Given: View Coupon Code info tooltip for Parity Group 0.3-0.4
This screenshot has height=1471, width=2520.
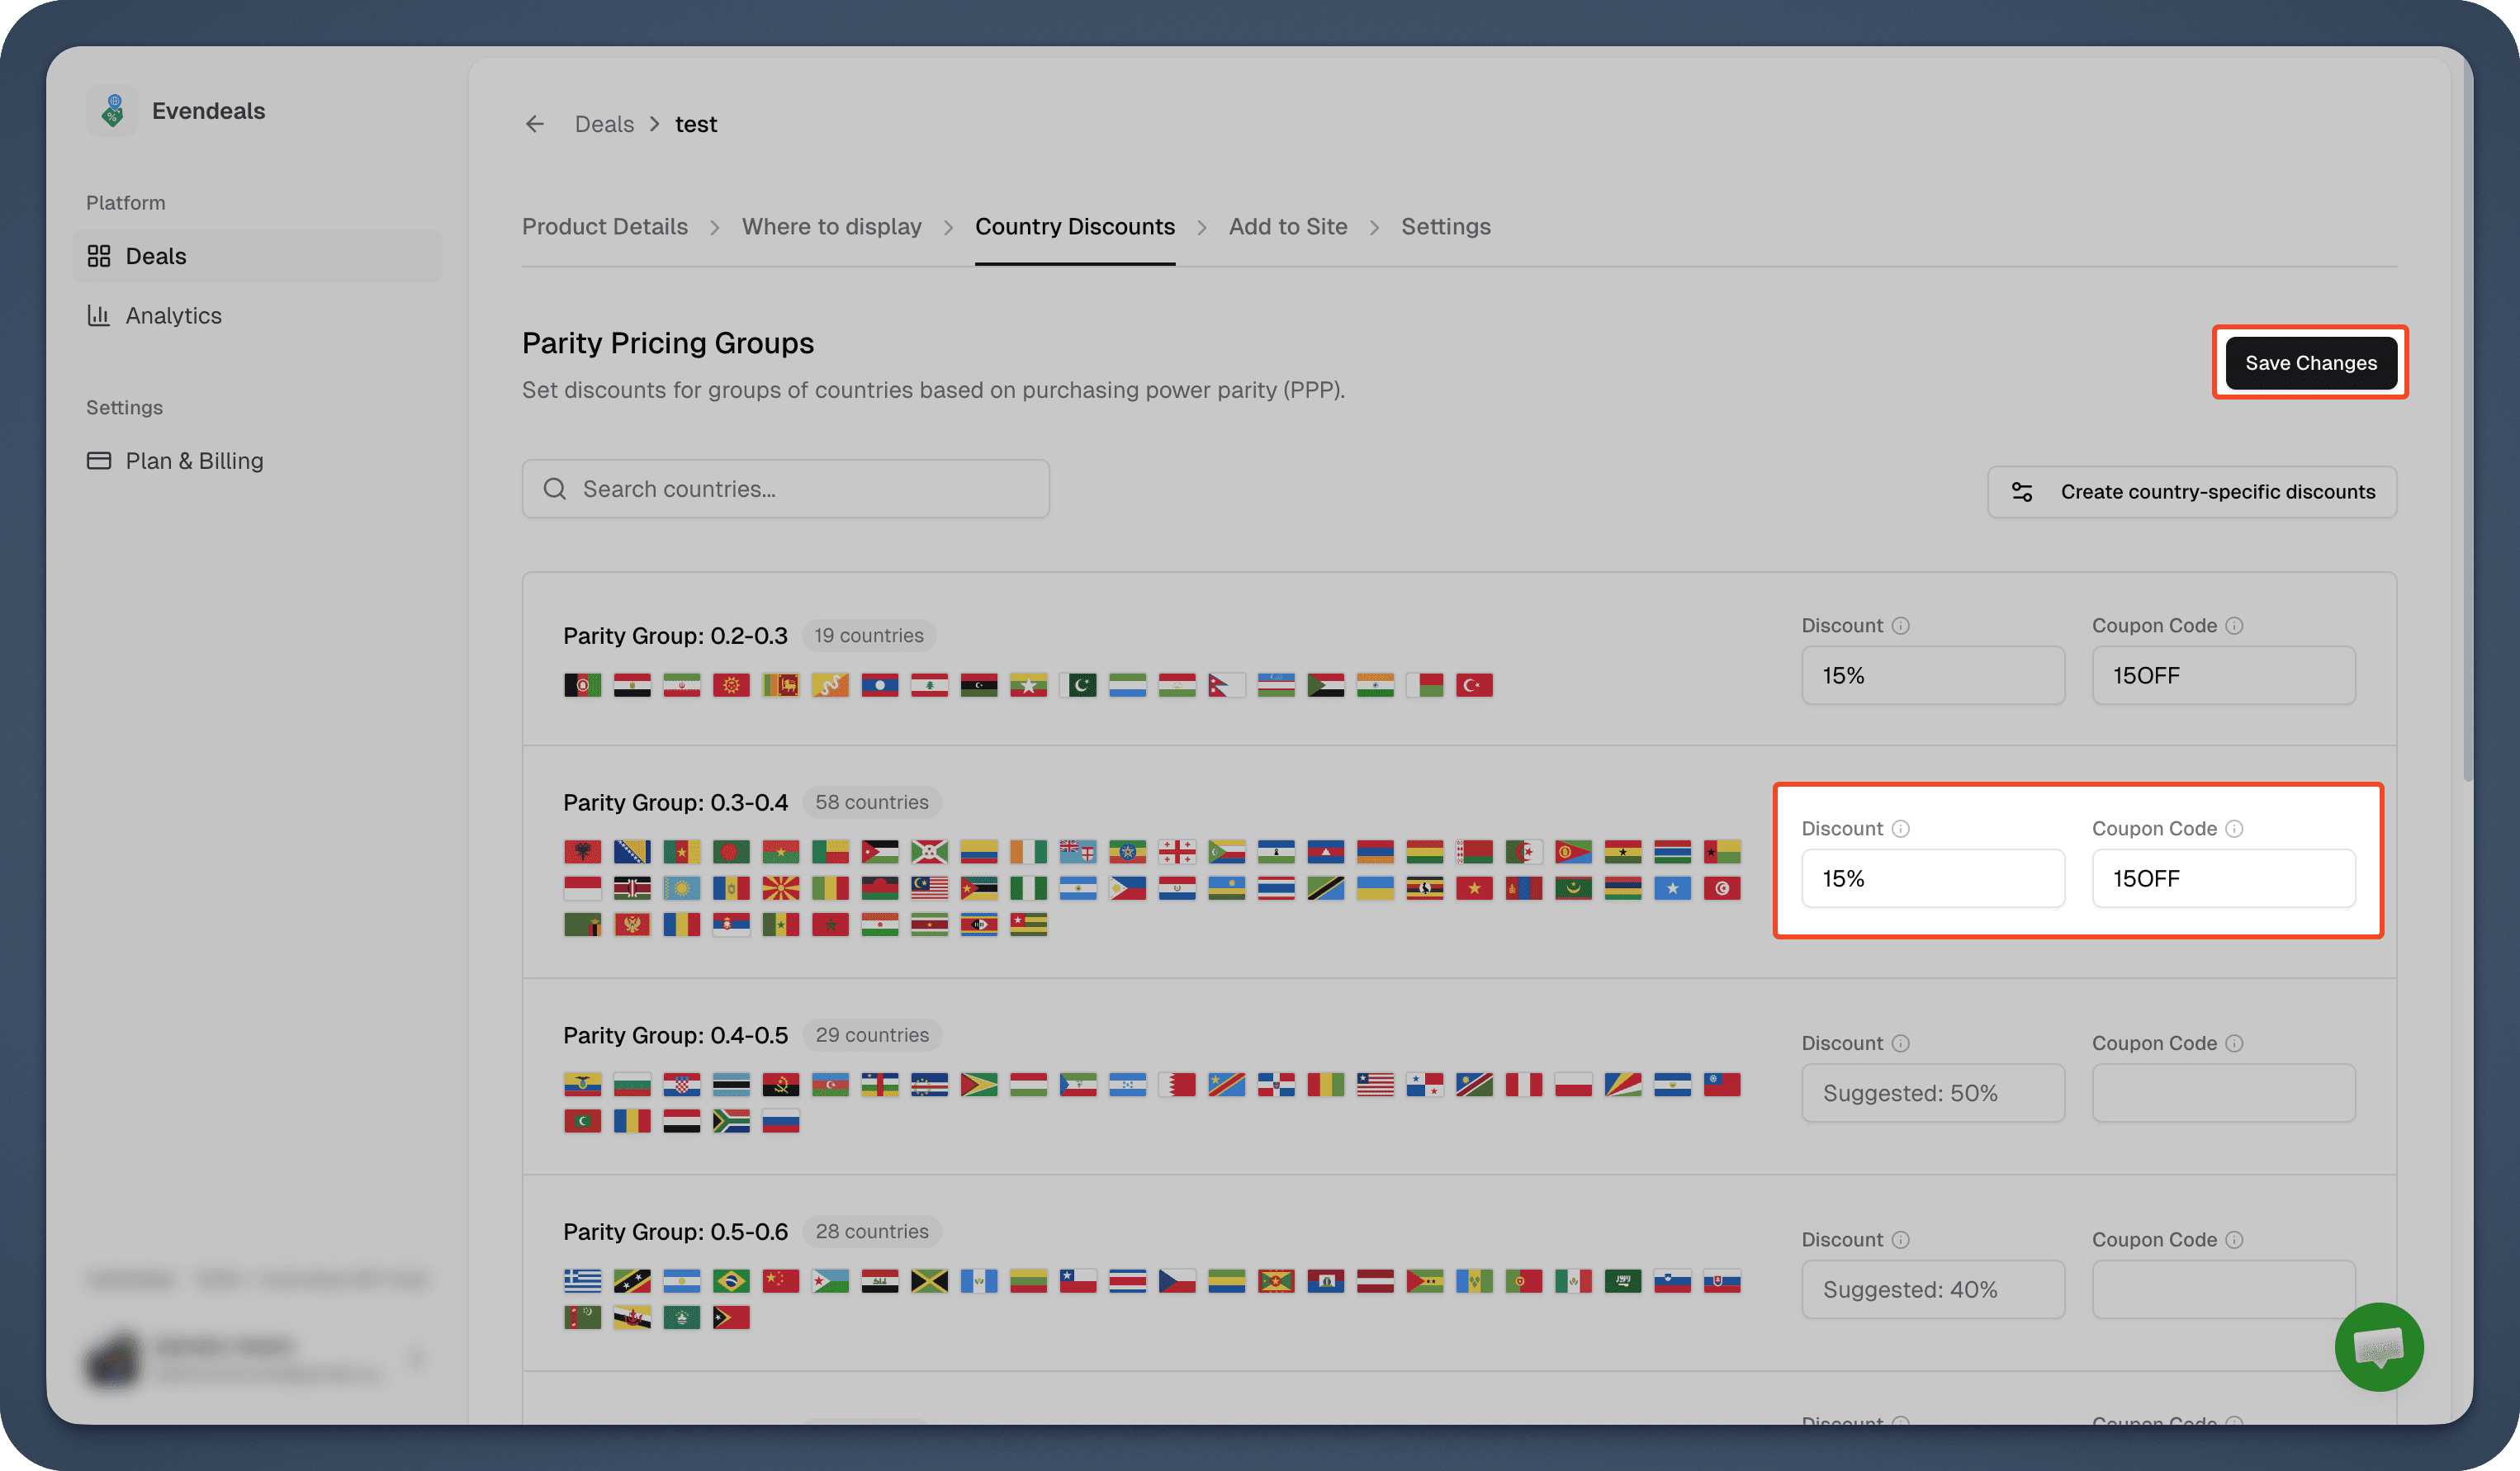Looking at the screenshot, I should point(2236,828).
